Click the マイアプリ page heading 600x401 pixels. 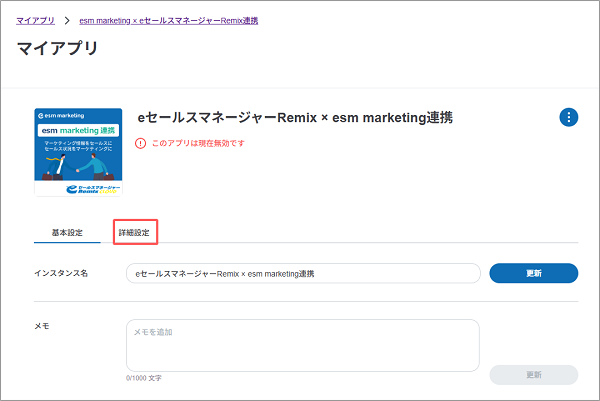click(57, 48)
